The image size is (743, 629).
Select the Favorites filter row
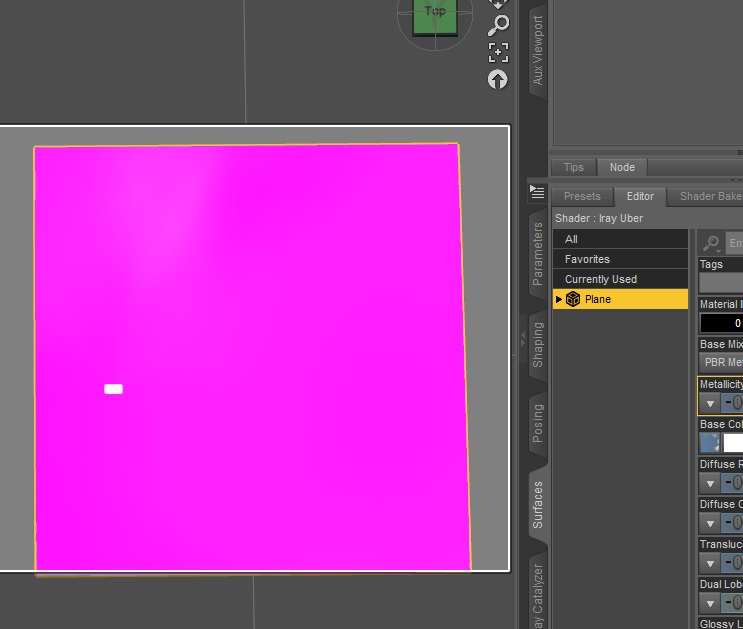pyautogui.click(x=620, y=259)
